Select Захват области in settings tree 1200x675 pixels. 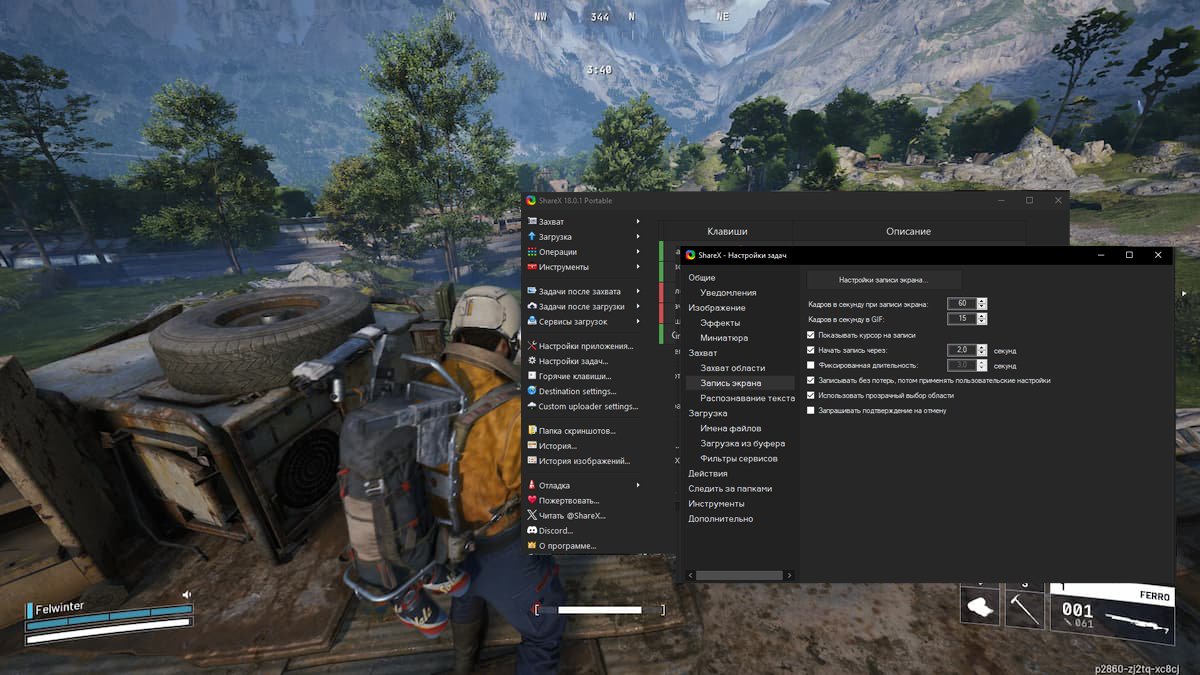(x=732, y=368)
